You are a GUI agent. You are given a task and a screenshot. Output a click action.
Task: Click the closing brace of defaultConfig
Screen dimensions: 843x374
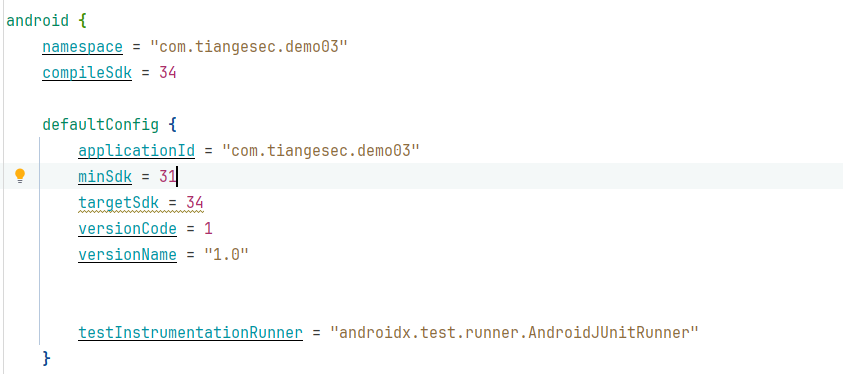click(47, 358)
